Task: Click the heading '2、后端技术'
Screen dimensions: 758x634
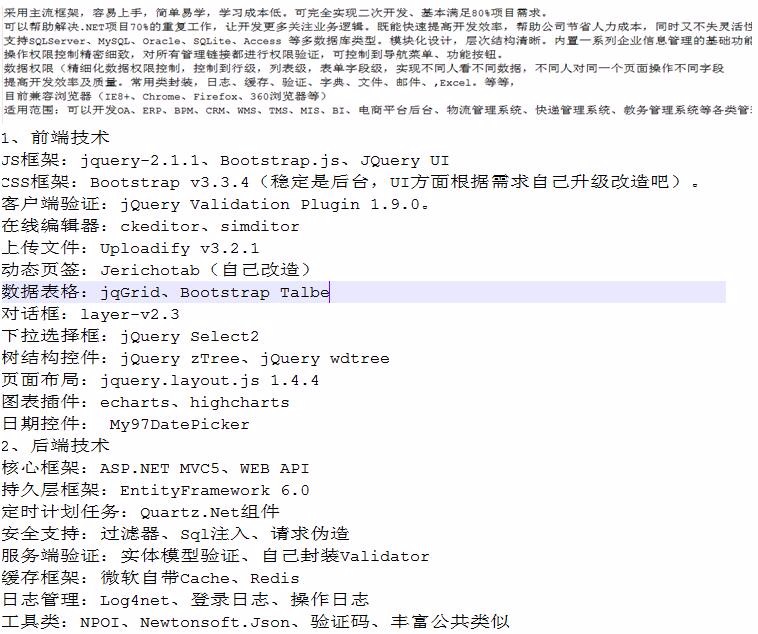Action: click(55, 446)
